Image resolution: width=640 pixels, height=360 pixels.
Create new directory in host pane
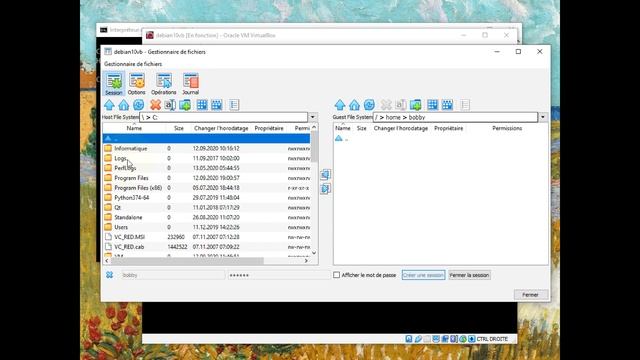point(185,105)
